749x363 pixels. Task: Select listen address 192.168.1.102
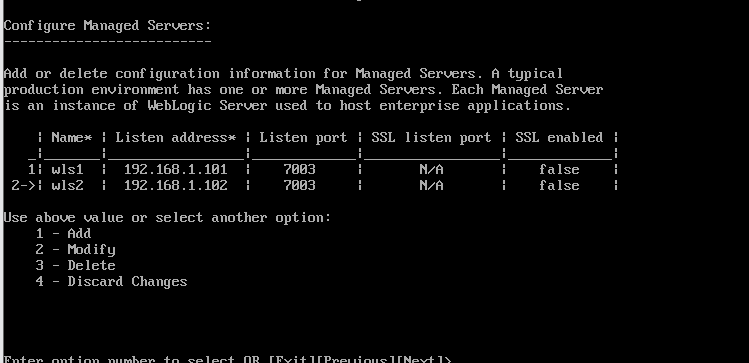point(175,185)
